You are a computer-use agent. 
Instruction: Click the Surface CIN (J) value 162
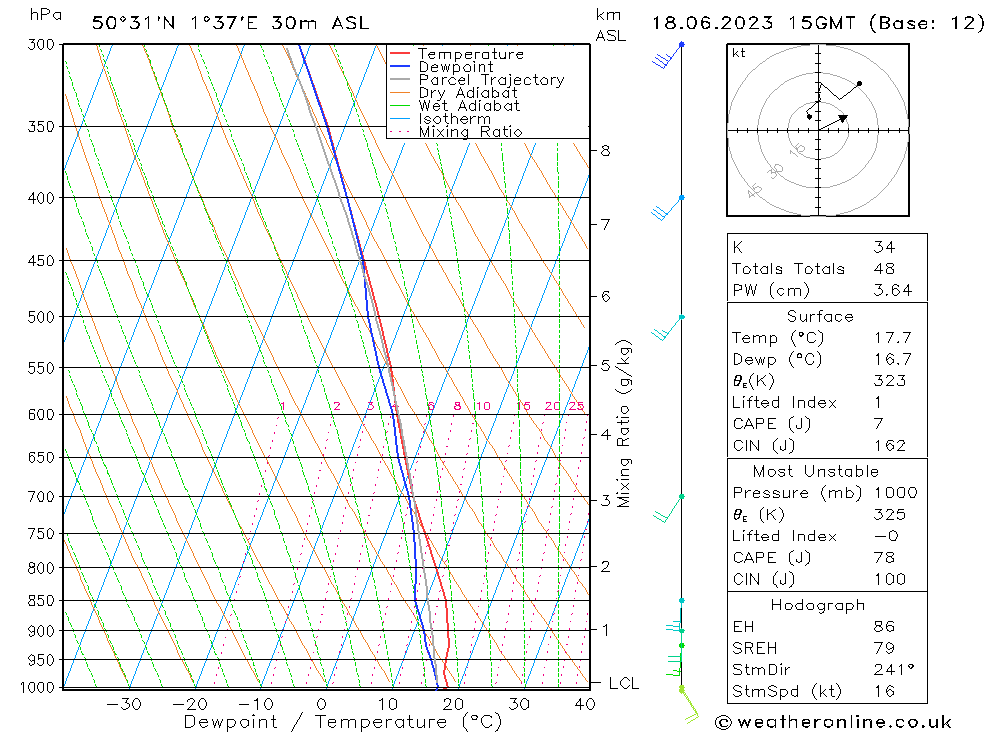(x=890, y=445)
